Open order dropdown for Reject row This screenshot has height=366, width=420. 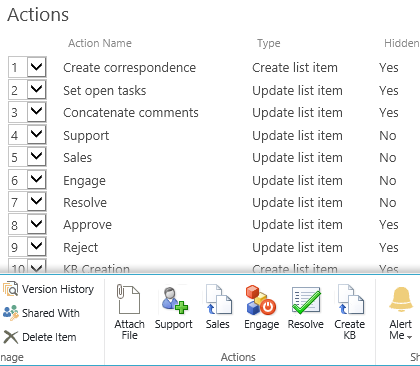[x=36, y=247]
